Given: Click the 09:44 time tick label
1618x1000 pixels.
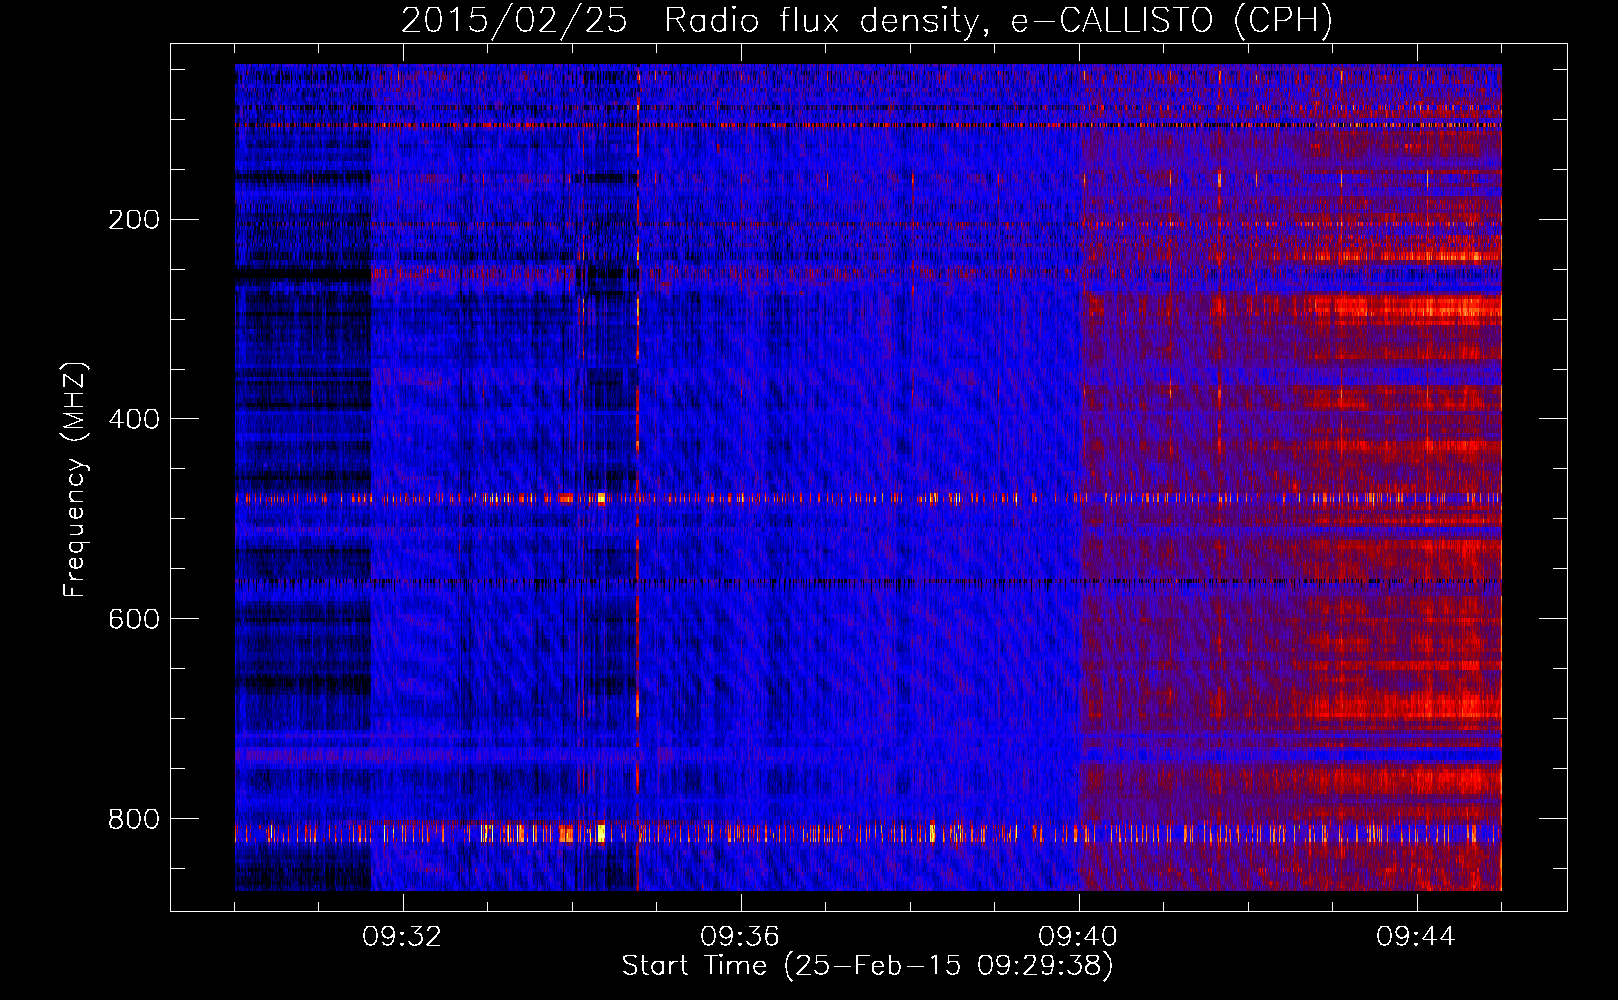Looking at the screenshot, I should tap(1416, 937).
